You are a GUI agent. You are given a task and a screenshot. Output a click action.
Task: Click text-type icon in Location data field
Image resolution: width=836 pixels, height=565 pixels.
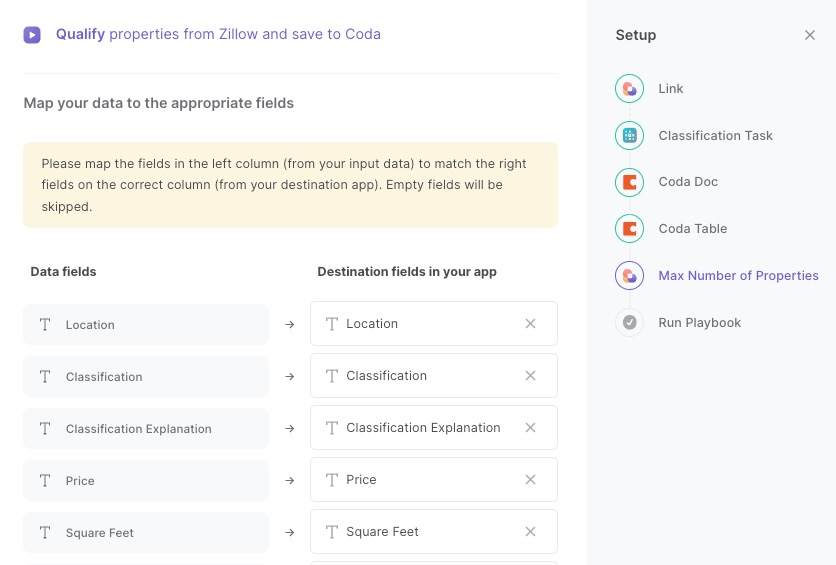point(45,325)
